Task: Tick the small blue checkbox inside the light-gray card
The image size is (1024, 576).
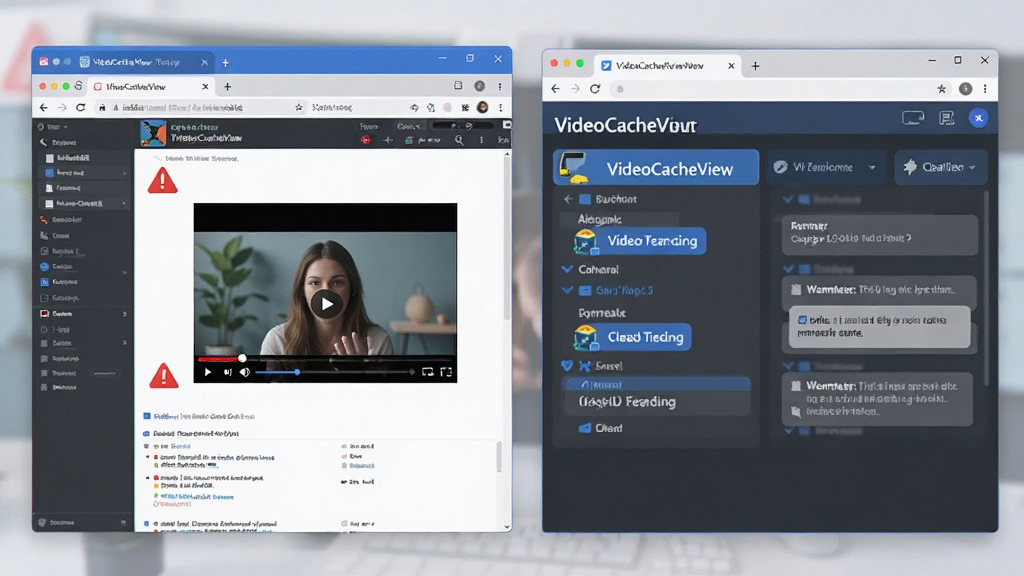Action: (x=802, y=320)
